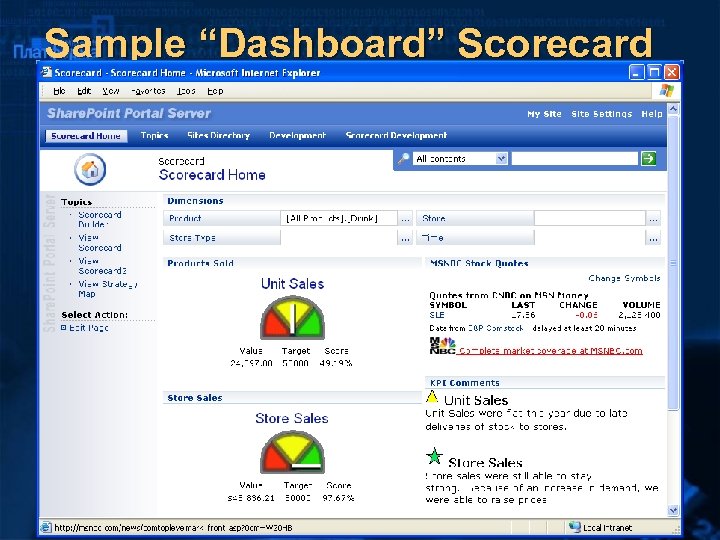The width and height of the screenshot is (720, 540).
Task: Switch to the Sites Directory tab
Action: pos(218,135)
